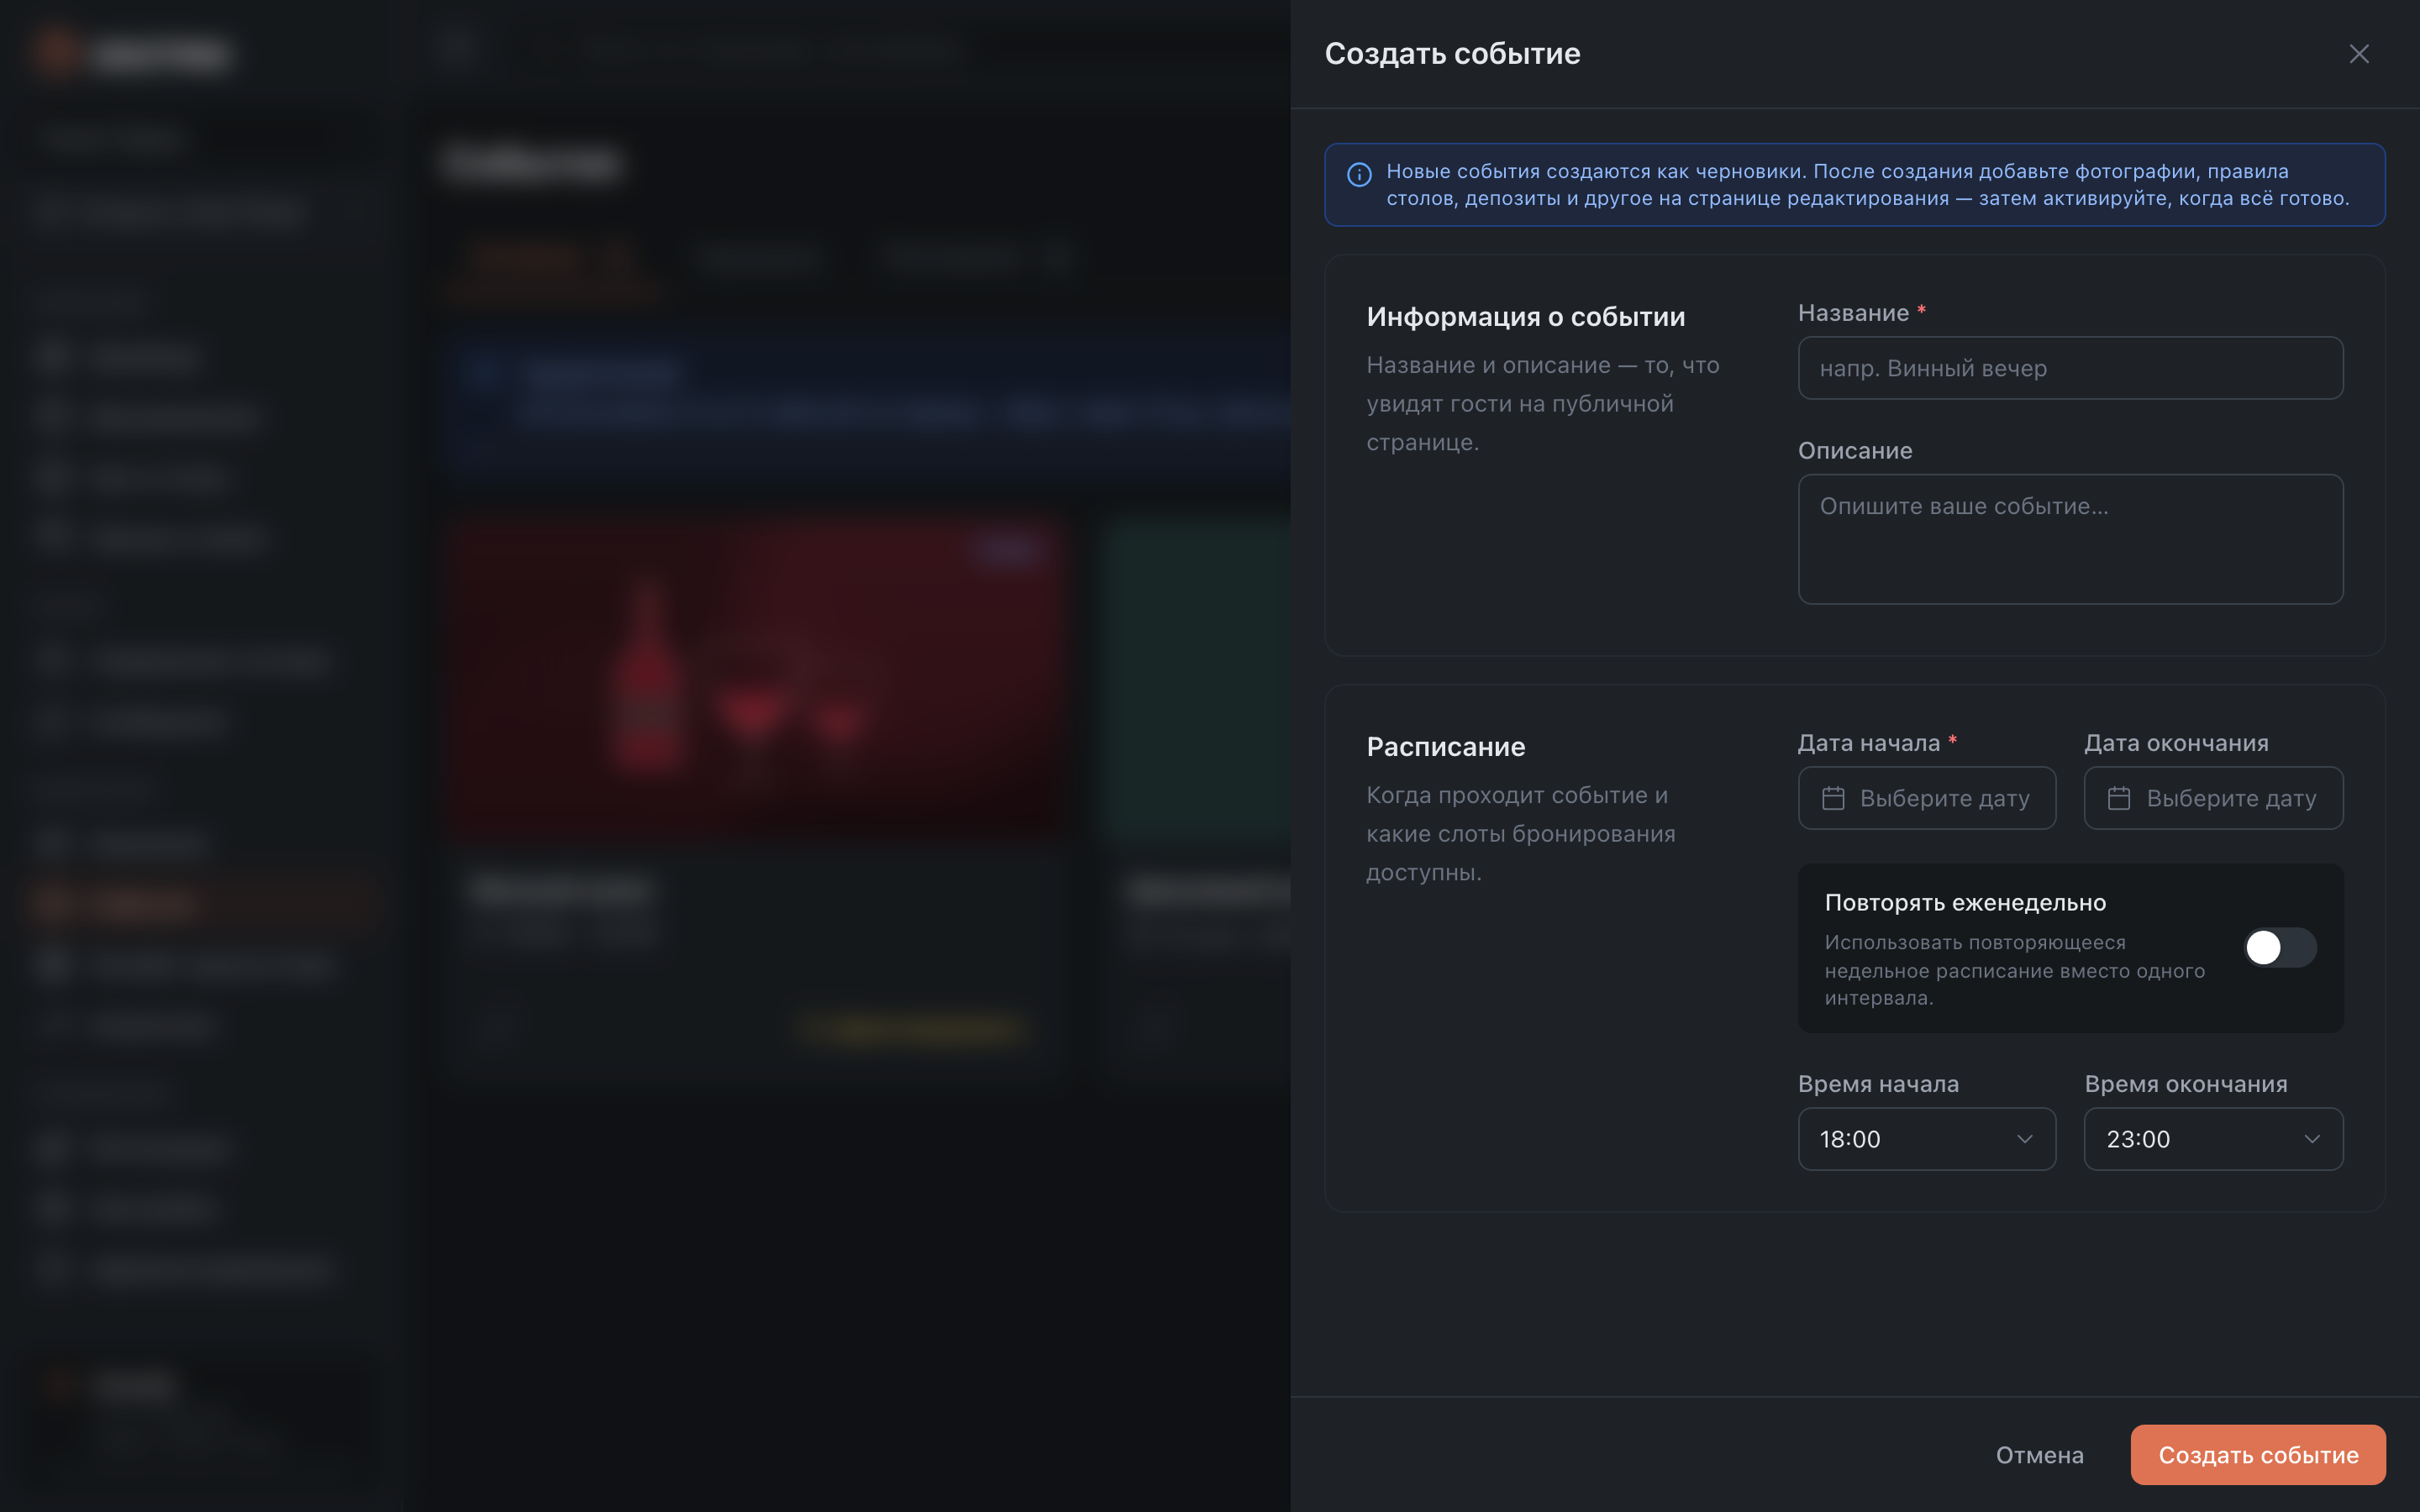Expand the Время начала 18:00 dropdown
The height and width of the screenshot is (1512, 2420).
point(1926,1139)
